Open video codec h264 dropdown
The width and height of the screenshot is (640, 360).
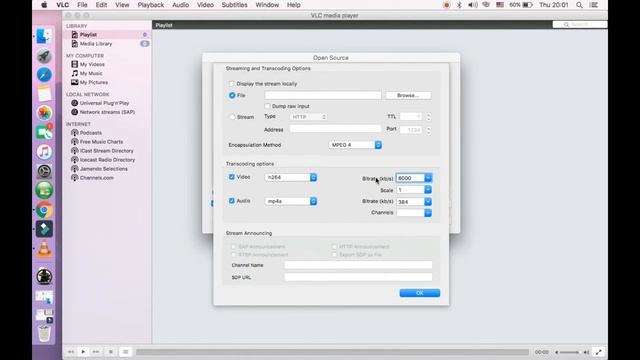(x=291, y=177)
